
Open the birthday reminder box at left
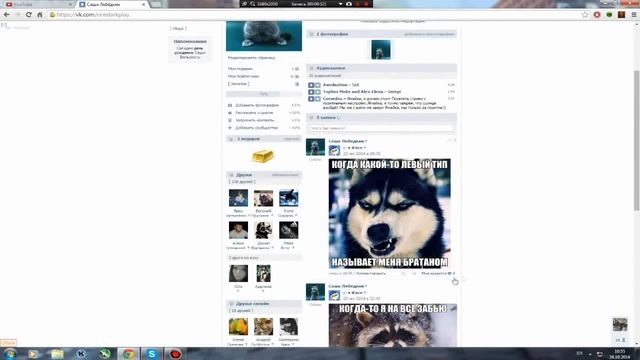(x=190, y=49)
